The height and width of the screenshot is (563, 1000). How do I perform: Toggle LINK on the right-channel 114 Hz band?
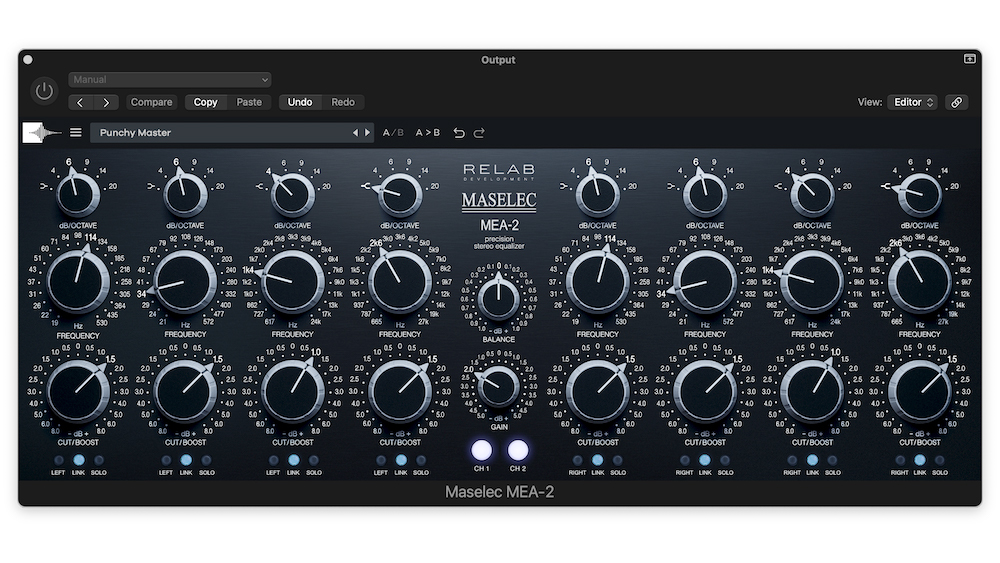coord(598,460)
